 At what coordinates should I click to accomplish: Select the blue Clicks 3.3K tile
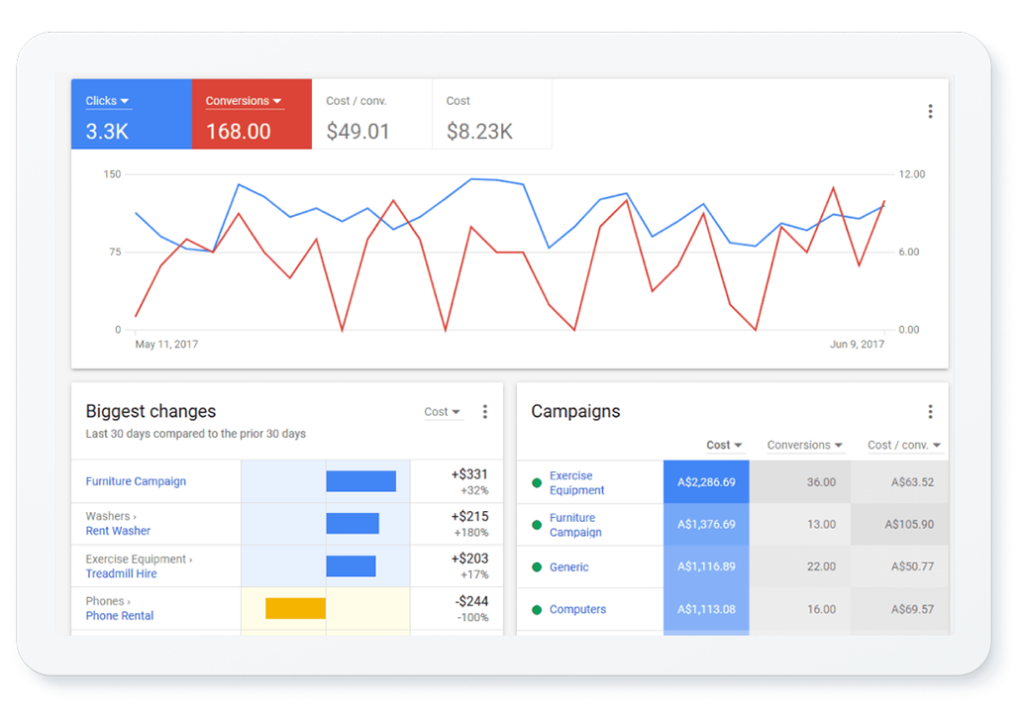pos(131,114)
